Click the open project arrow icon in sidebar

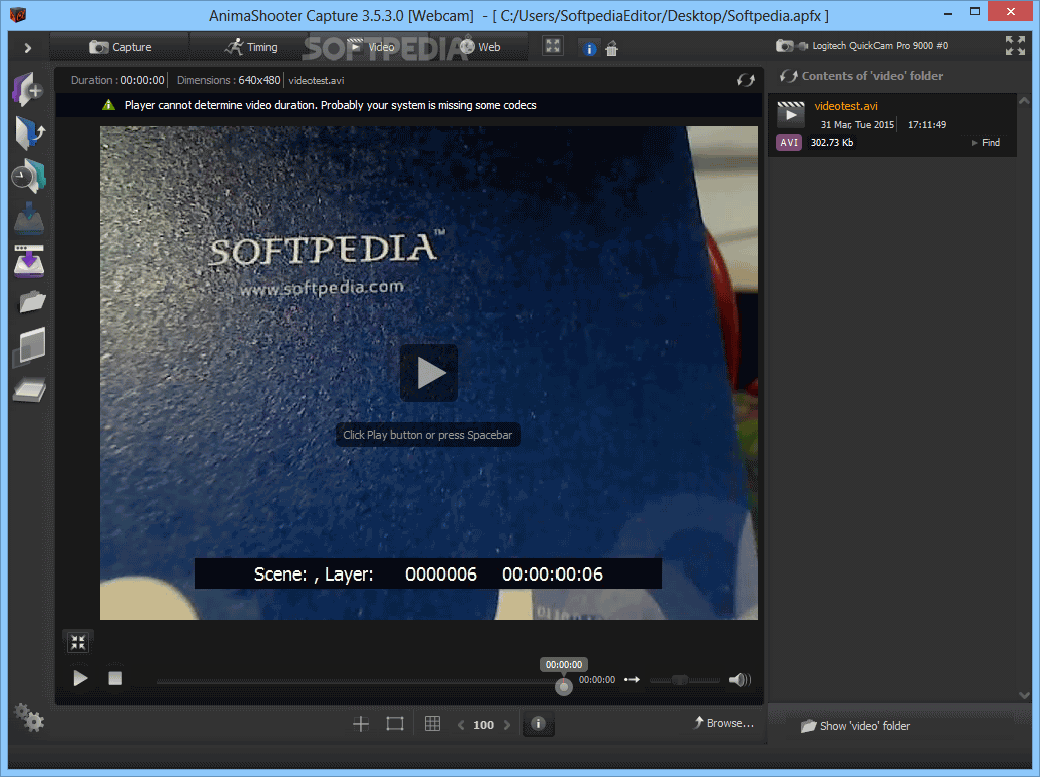(29, 133)
